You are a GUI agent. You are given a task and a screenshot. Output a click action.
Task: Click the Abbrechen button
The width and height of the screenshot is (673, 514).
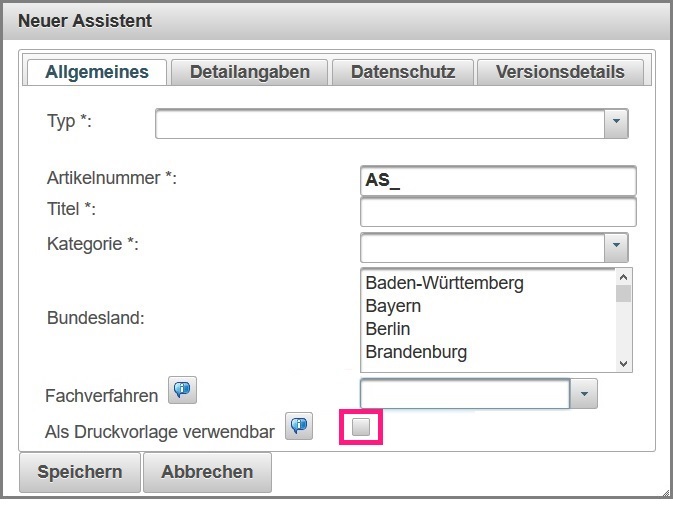point(207,472)
